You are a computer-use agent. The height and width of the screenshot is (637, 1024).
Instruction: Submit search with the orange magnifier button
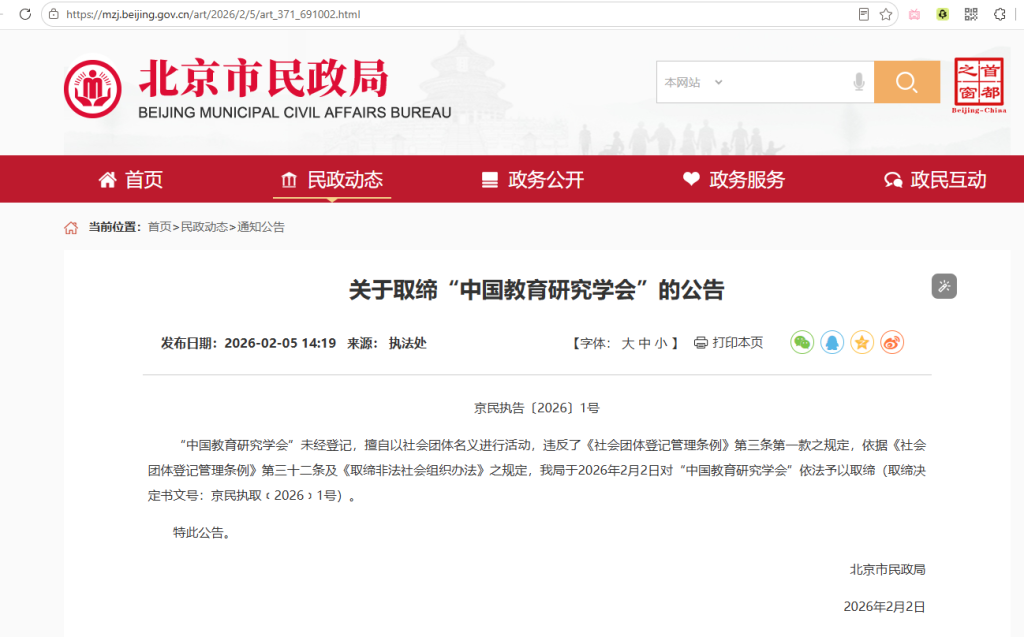pyautogui.click(x=906, y=82)
